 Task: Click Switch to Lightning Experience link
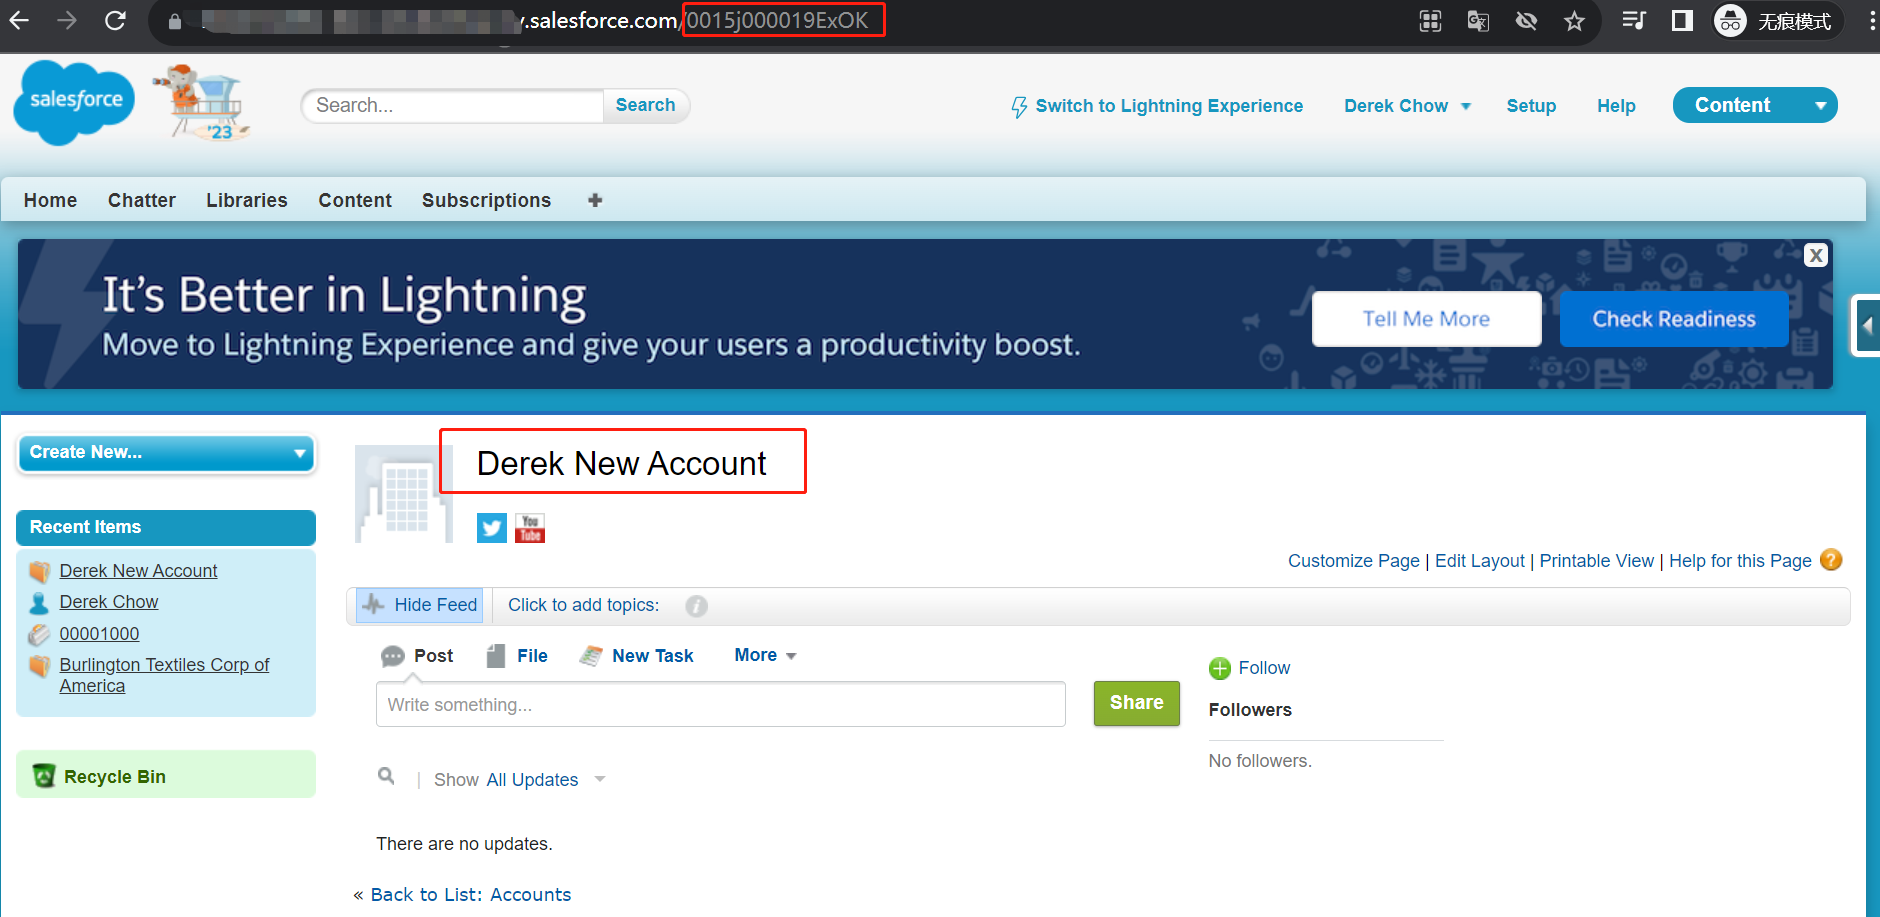(1157, 106)
